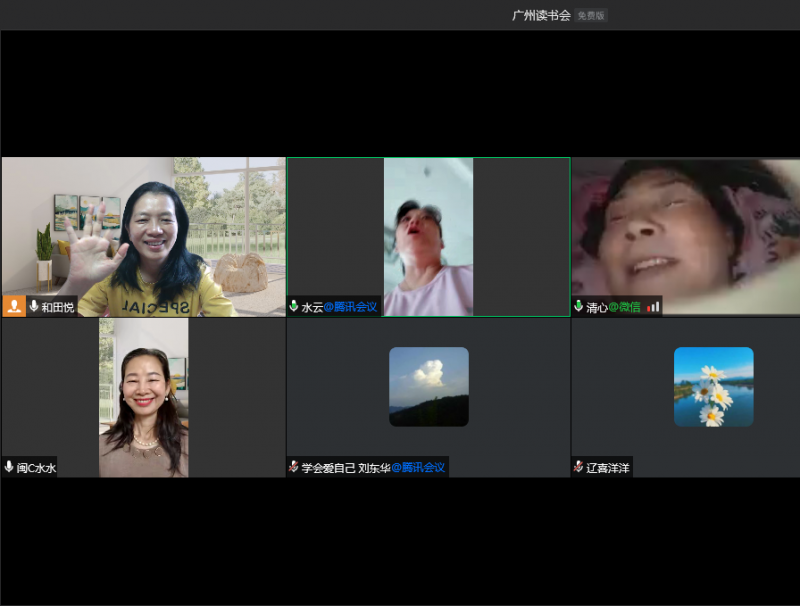
Task: Click the microphone icon next to 闽C水水
Action: click(9, 467)
